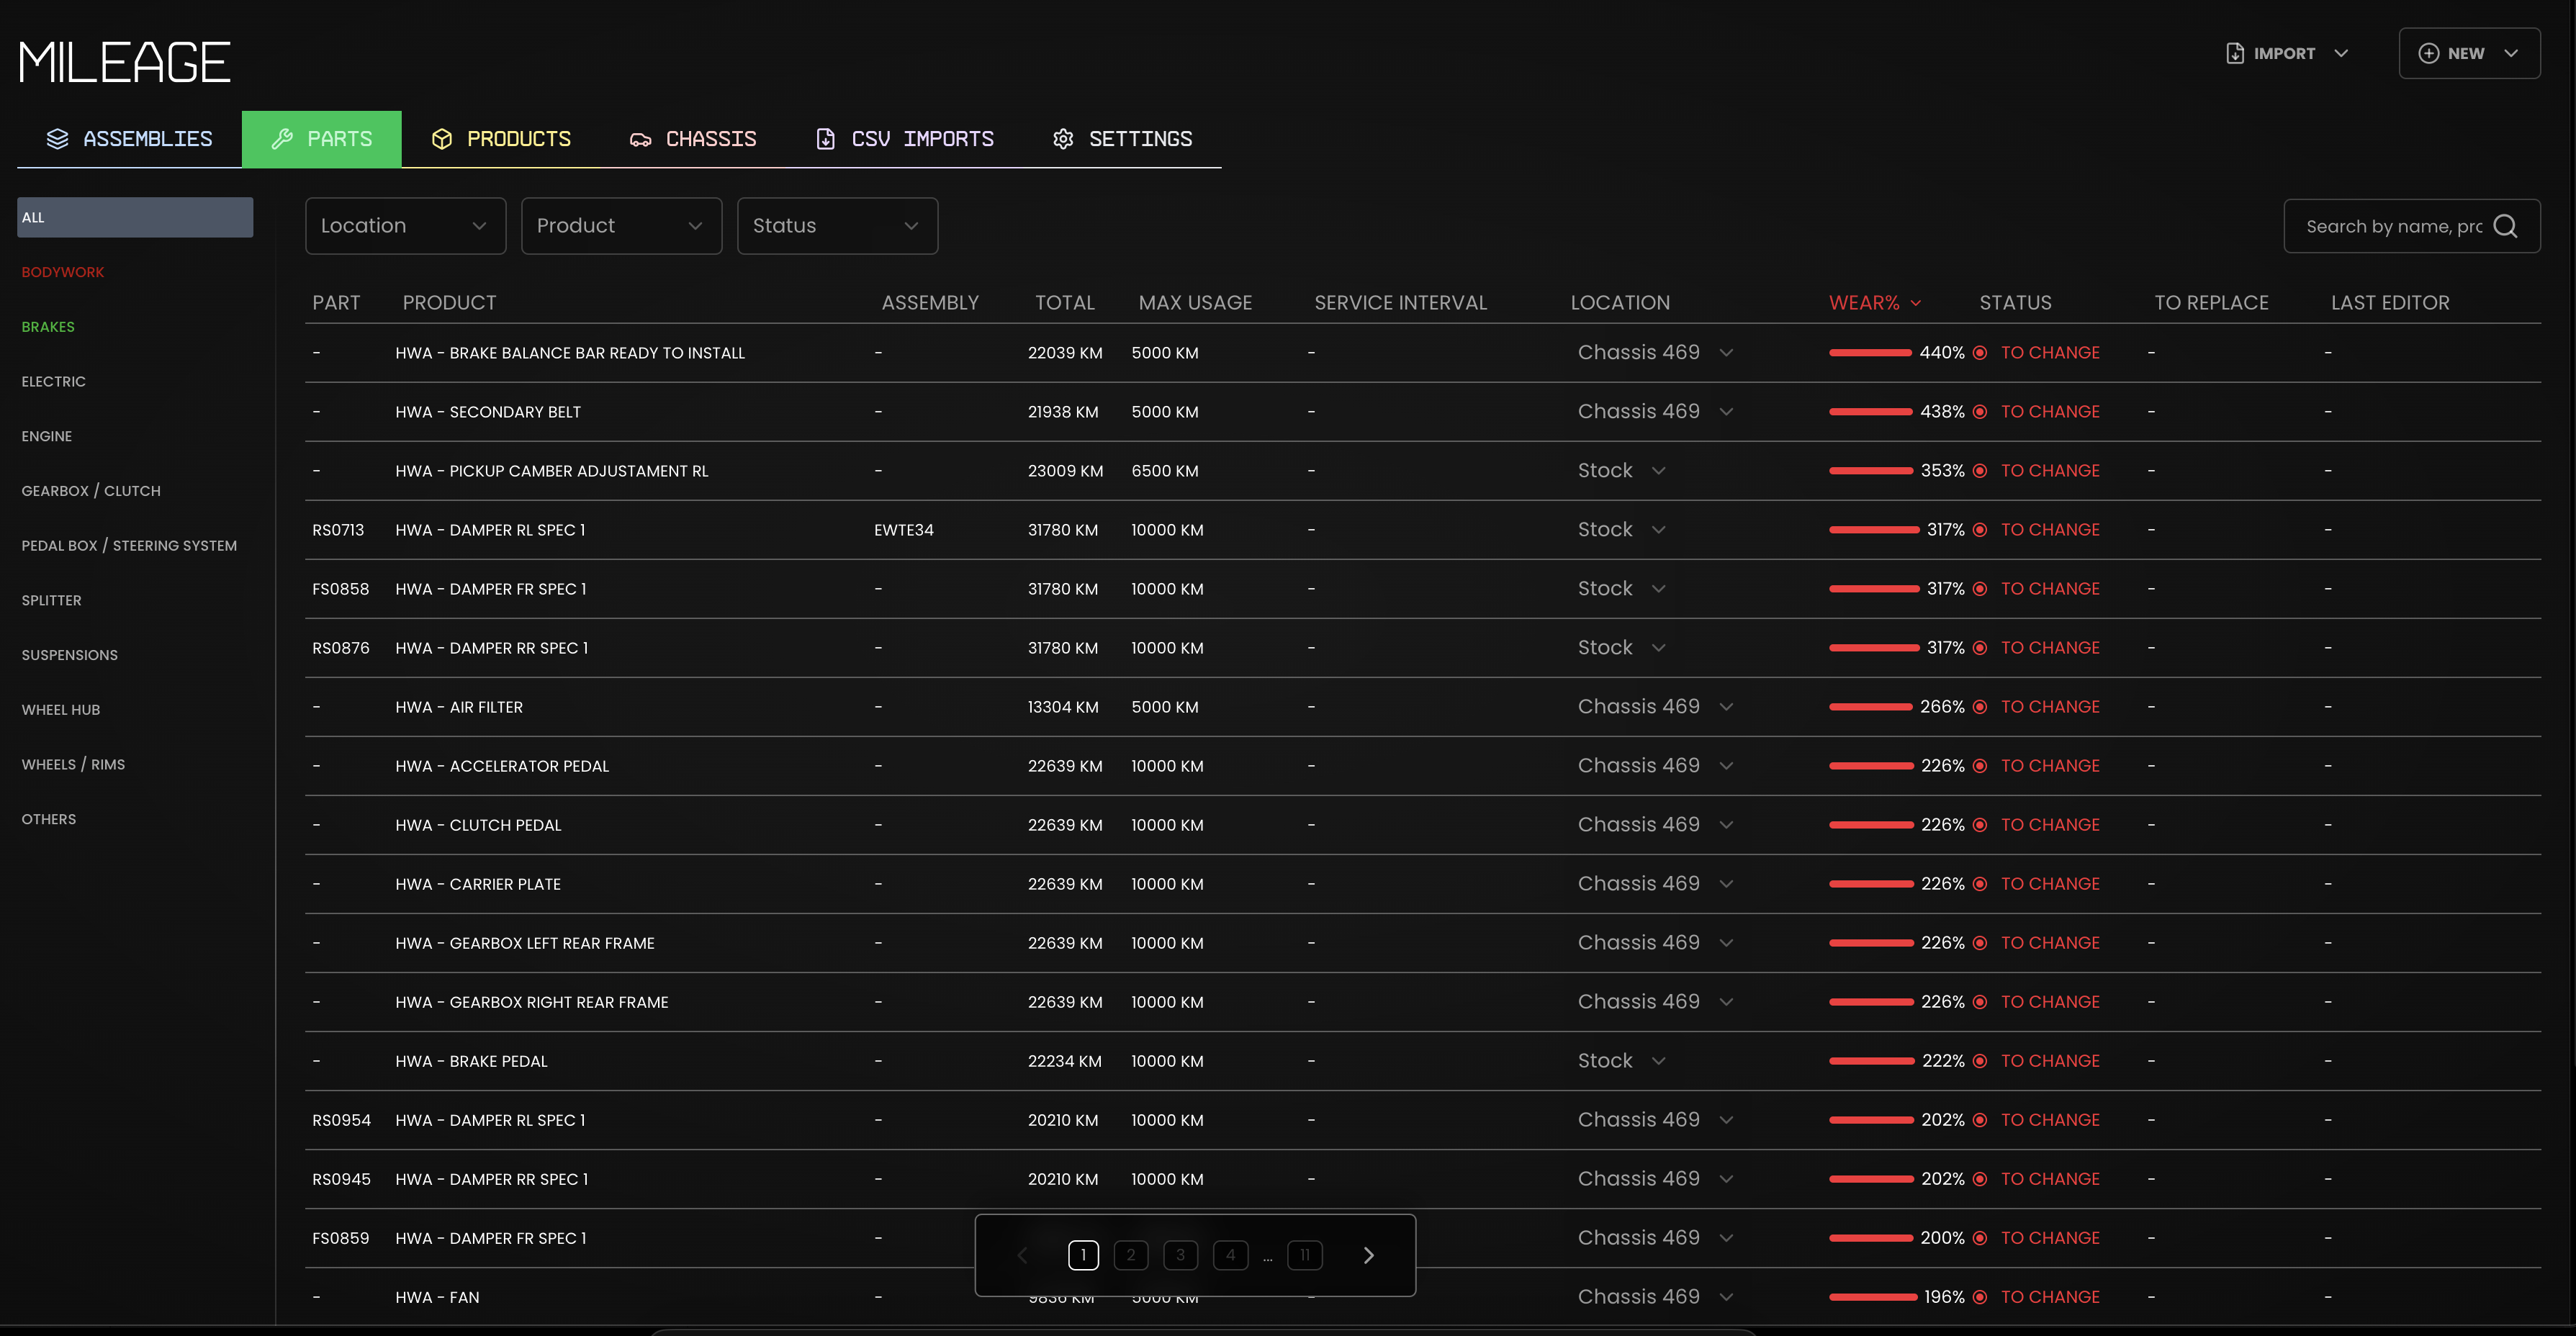Click the Parts wrench icon

coord(282,139)
